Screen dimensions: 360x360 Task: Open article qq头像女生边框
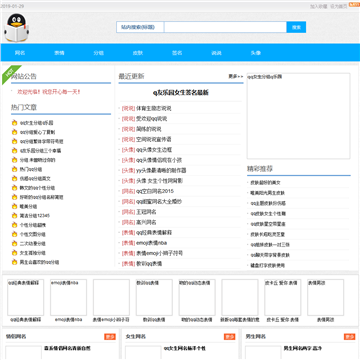tap(154, 150)
